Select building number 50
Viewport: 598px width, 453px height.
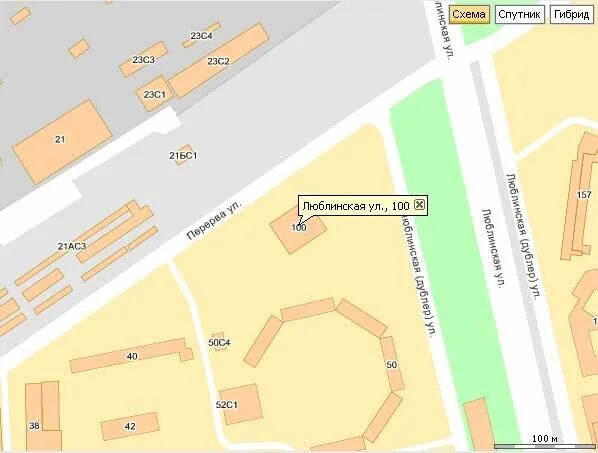pyautogui.click(x=392, y=364)
